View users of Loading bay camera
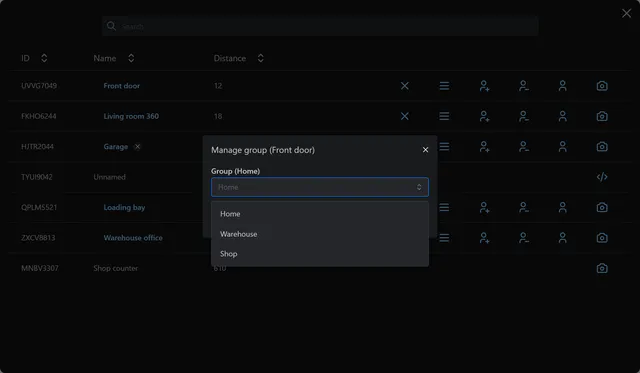This screenshot has height=373, width=640. pos(562,207)
